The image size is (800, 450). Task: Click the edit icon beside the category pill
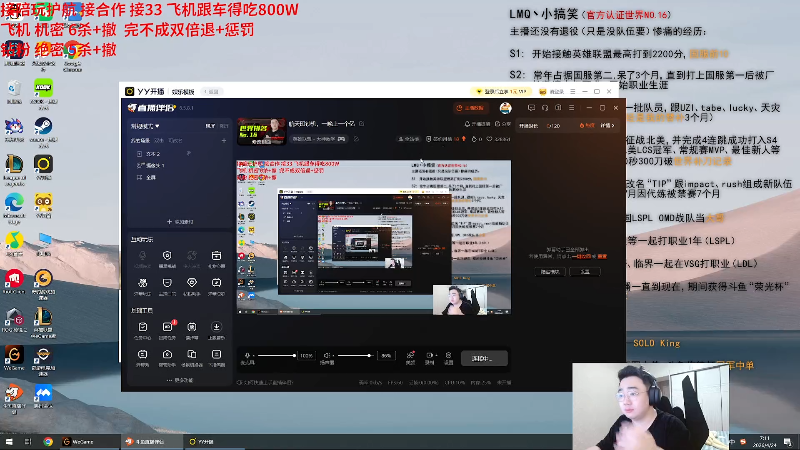click(356, 139)
